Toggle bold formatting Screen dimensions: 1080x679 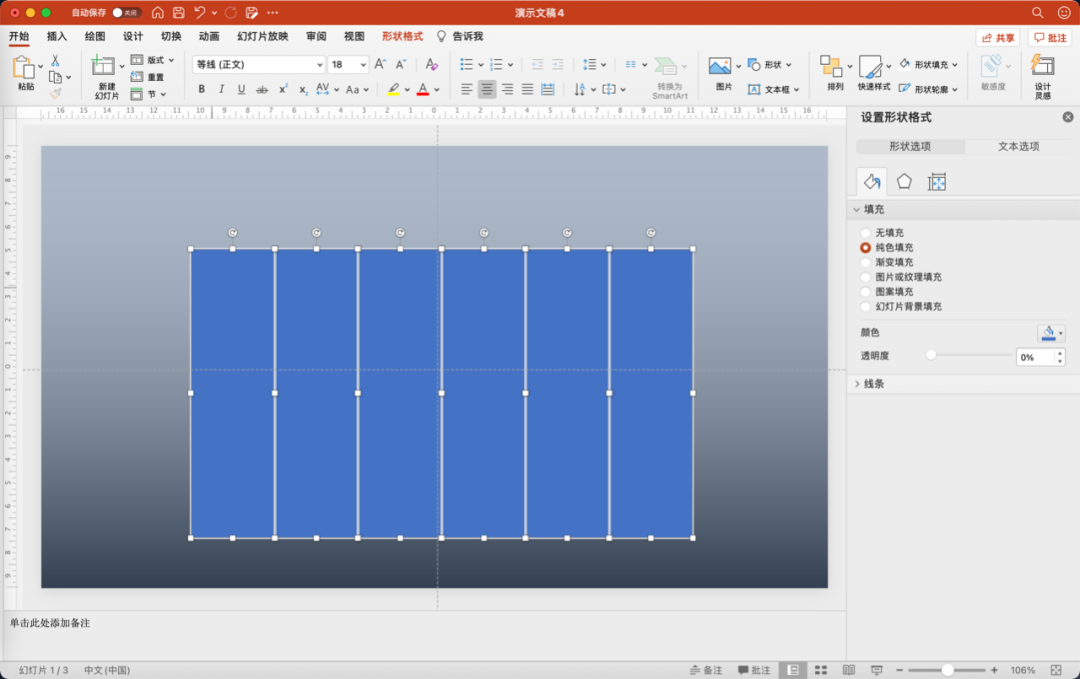tap(201, 89)
